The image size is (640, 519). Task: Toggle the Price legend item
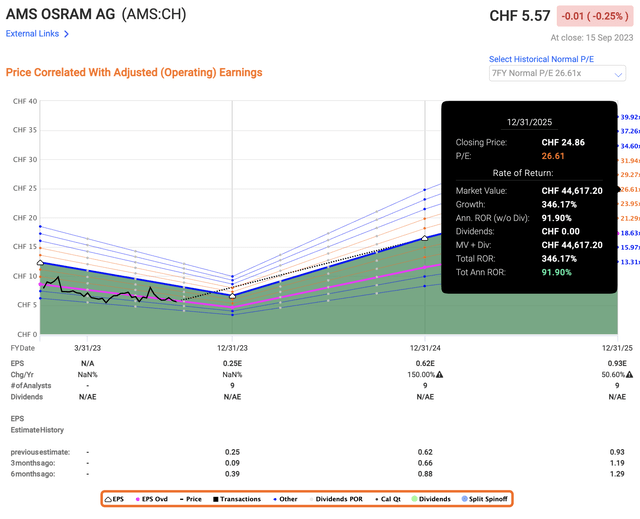click(x=191, y=499)
